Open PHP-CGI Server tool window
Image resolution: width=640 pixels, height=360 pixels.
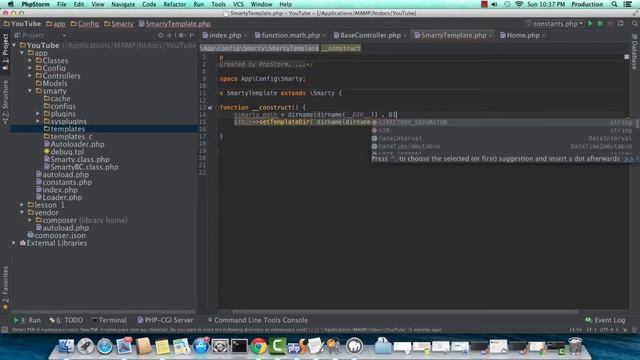pos(165,320)
